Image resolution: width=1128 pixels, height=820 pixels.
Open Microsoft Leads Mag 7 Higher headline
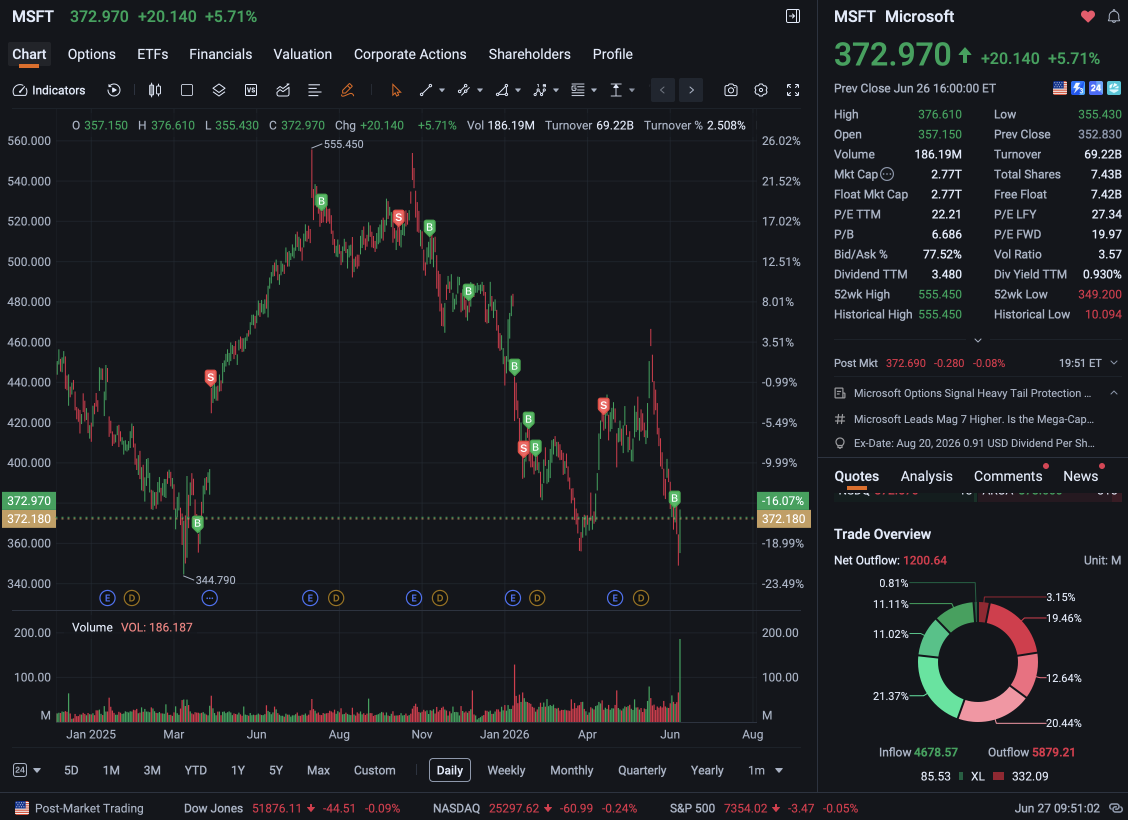973,419
